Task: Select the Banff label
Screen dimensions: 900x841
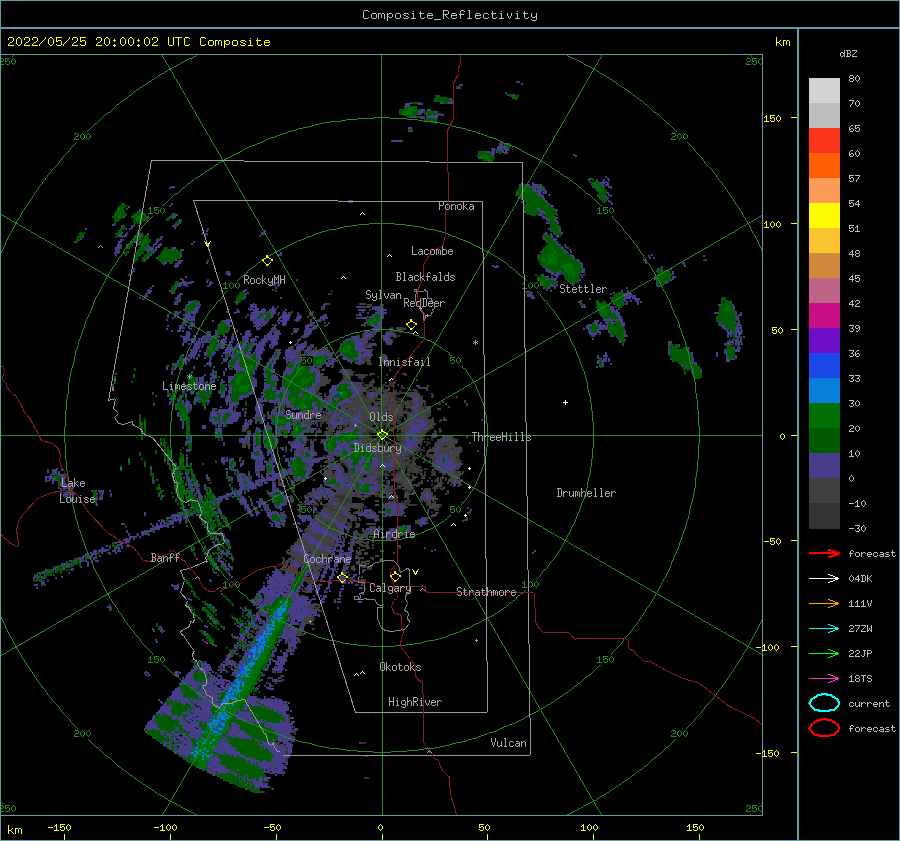Action: [165, 557]
